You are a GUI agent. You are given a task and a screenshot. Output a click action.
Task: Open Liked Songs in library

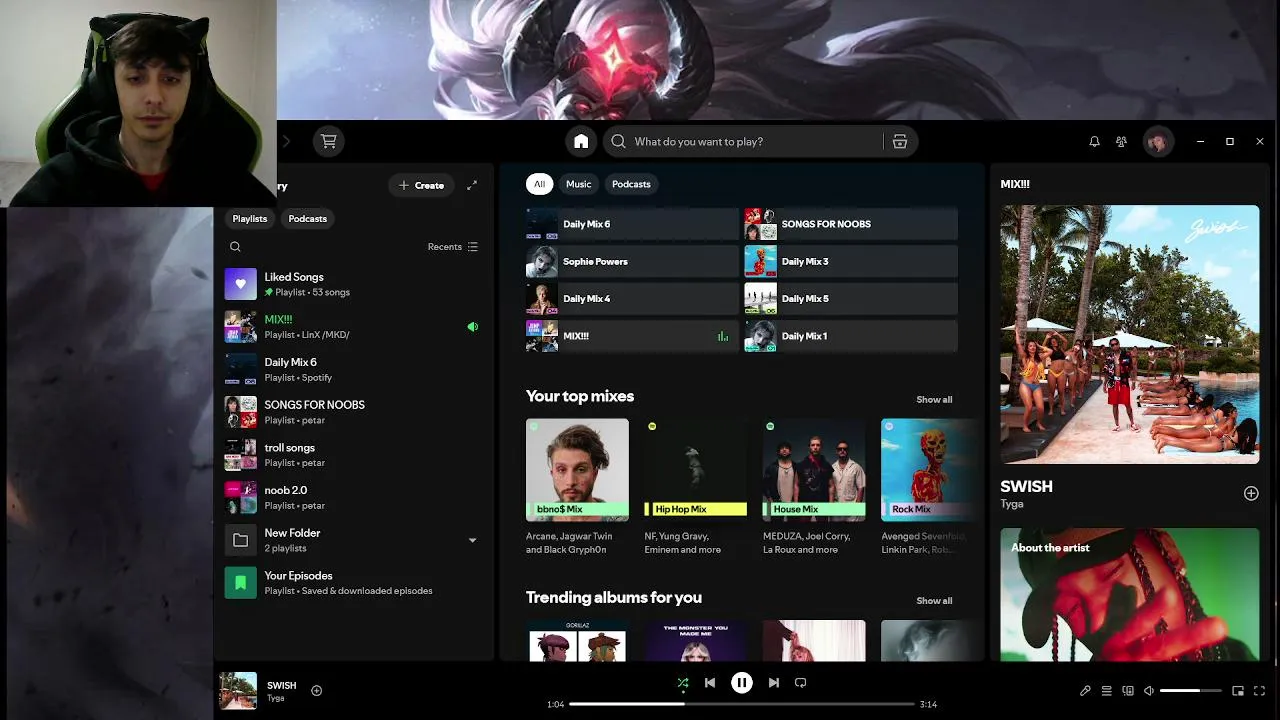pyautogui.click(x=354, y=284)
